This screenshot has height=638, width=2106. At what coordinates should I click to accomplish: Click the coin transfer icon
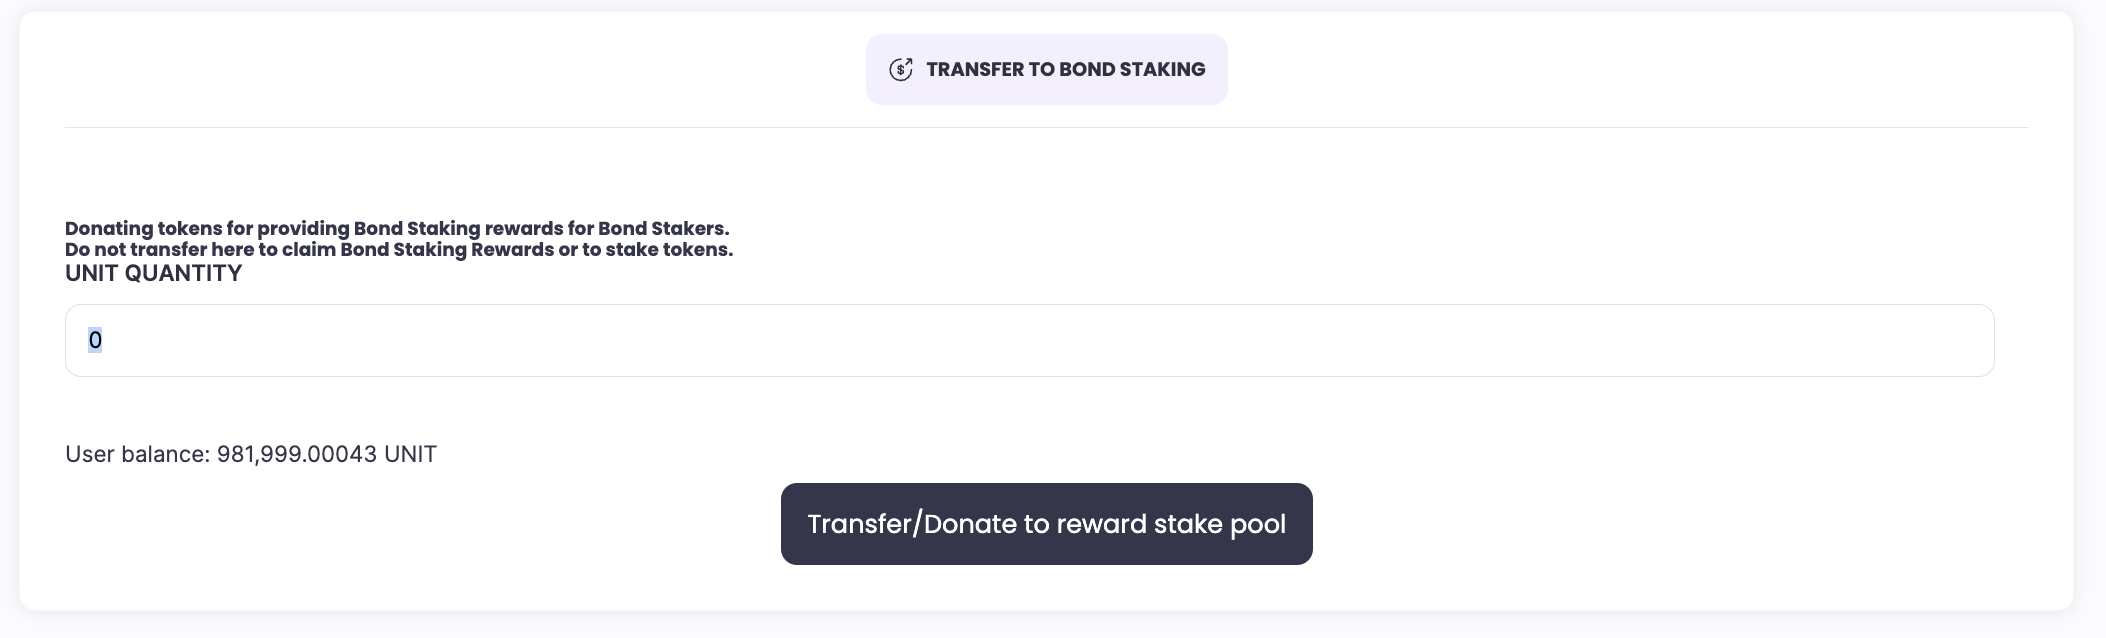(x=901, y=69)
